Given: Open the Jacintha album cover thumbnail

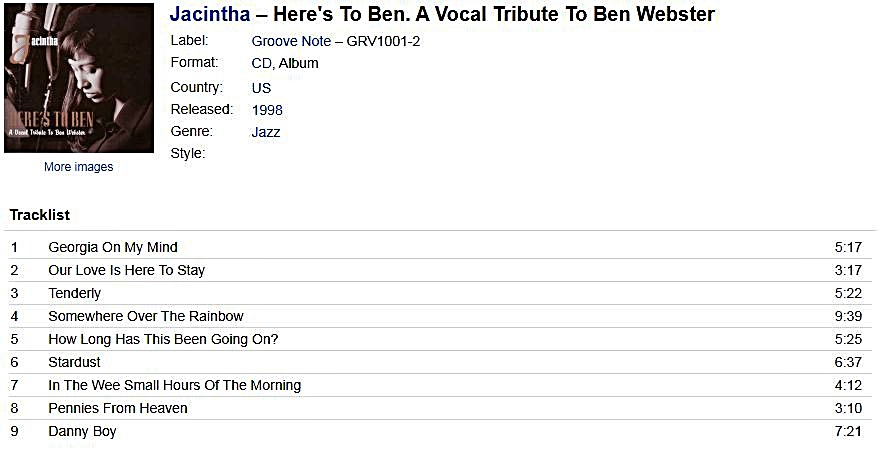Looking at the screenshot, I should pyautogui.click(x=79, y=78).
